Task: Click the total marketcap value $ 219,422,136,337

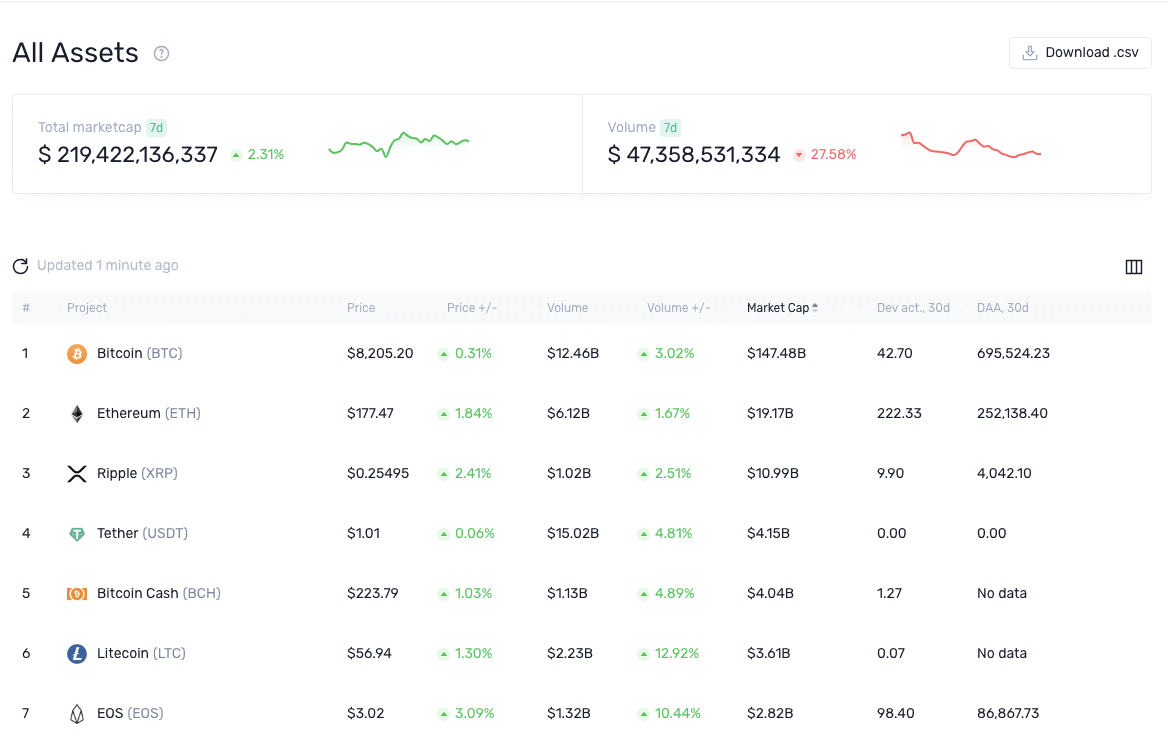Action: tap(127, 155)
